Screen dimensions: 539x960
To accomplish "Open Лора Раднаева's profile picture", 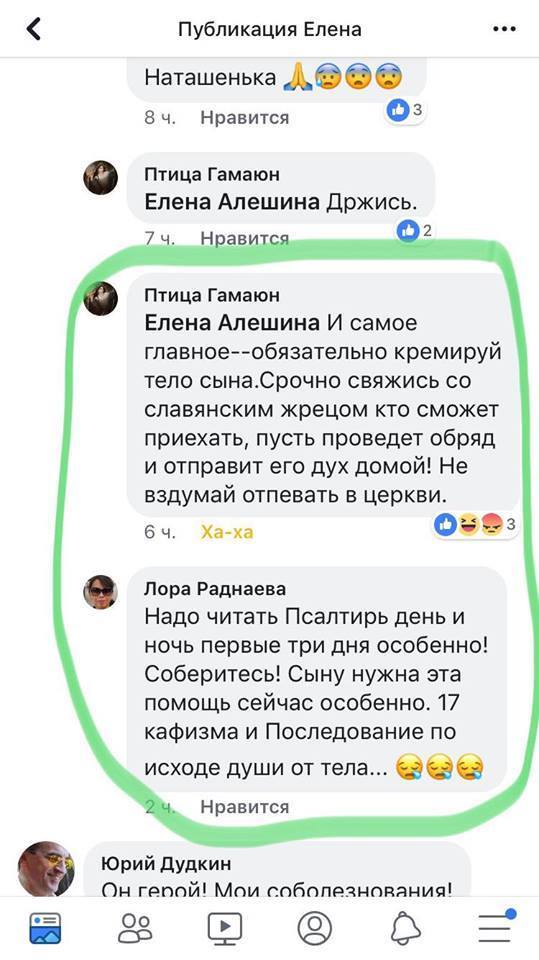I will [x=100, y=592].
